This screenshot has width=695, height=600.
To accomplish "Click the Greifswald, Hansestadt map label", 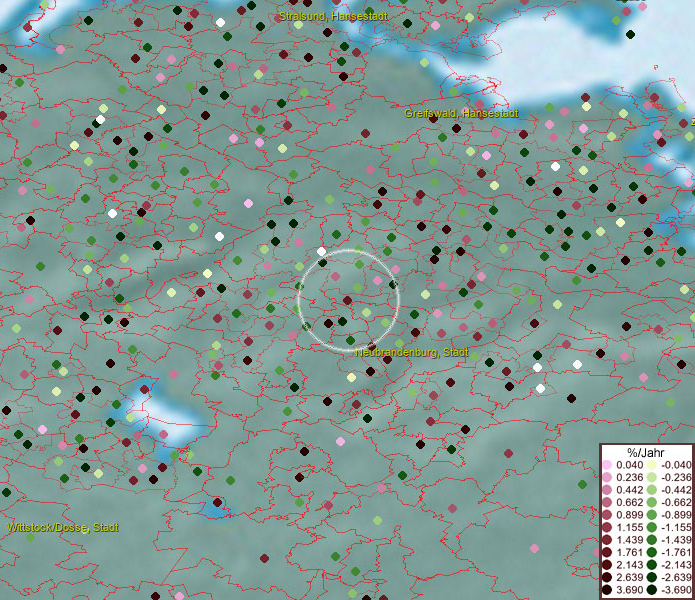I will 461,113.
